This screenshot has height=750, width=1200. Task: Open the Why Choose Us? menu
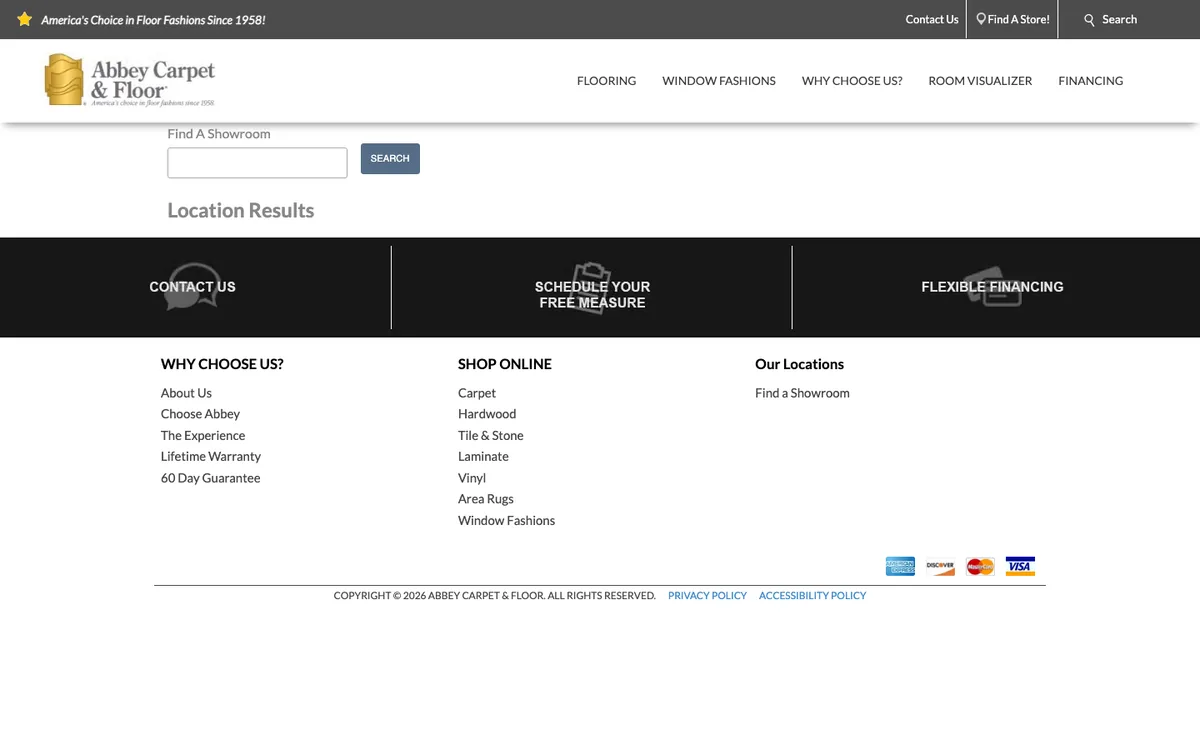point(852,81)
